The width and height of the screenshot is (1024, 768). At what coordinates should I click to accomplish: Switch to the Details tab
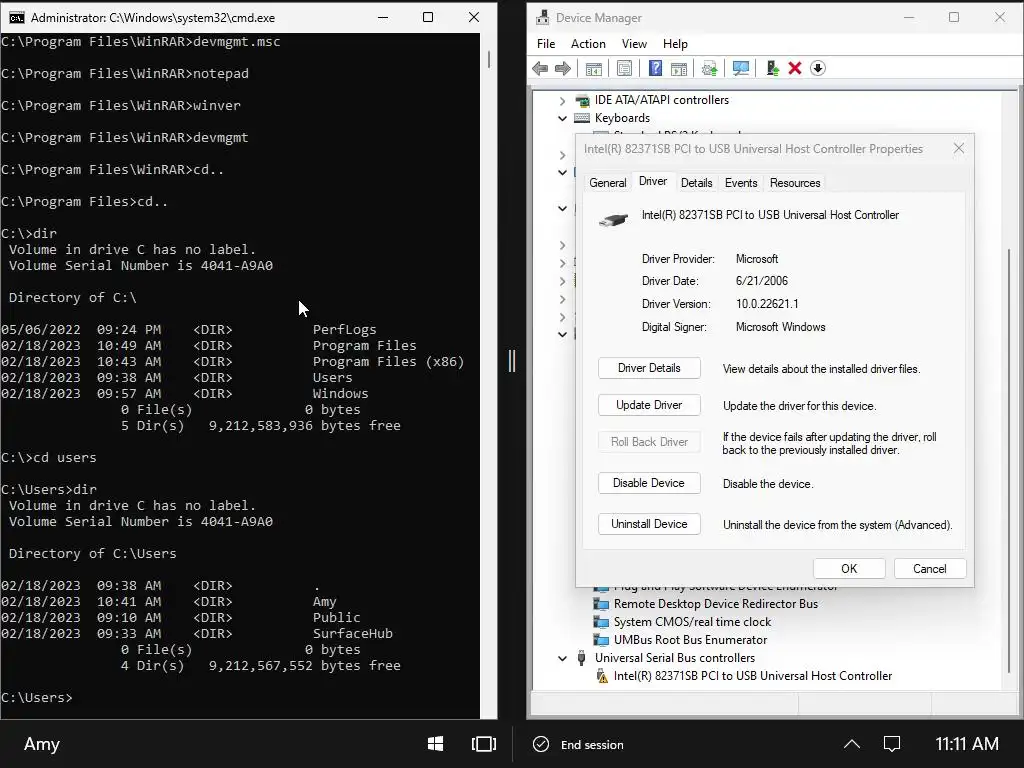click(697, 183)
